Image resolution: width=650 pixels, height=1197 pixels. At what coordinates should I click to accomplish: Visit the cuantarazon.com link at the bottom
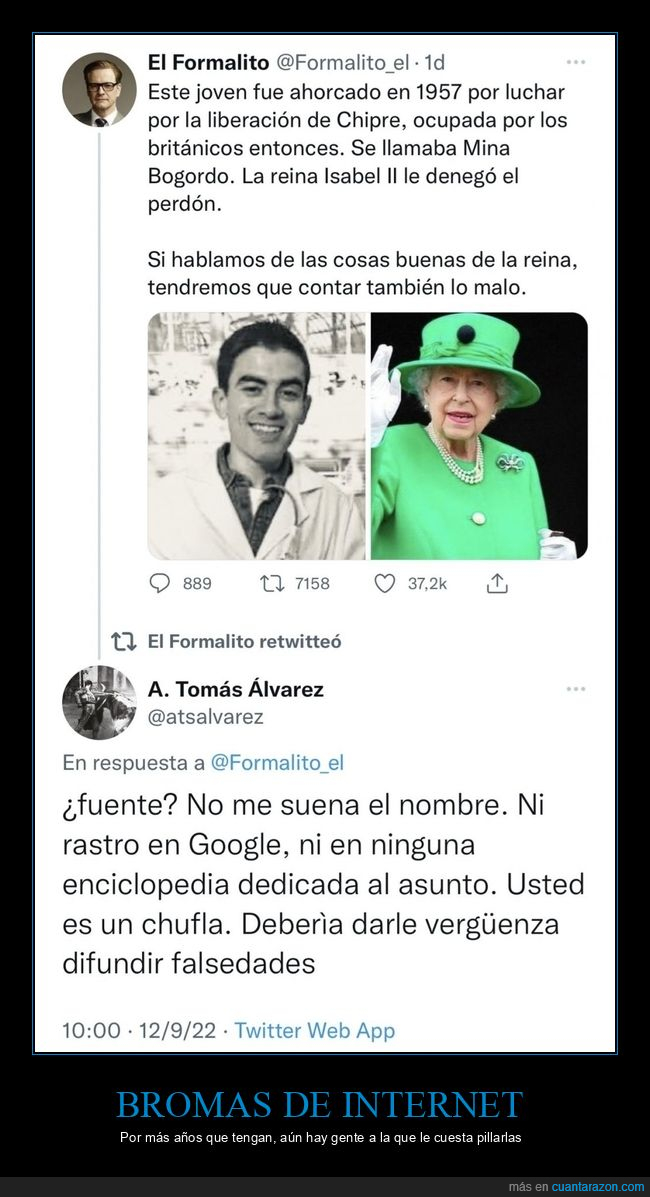[594, 1186]
